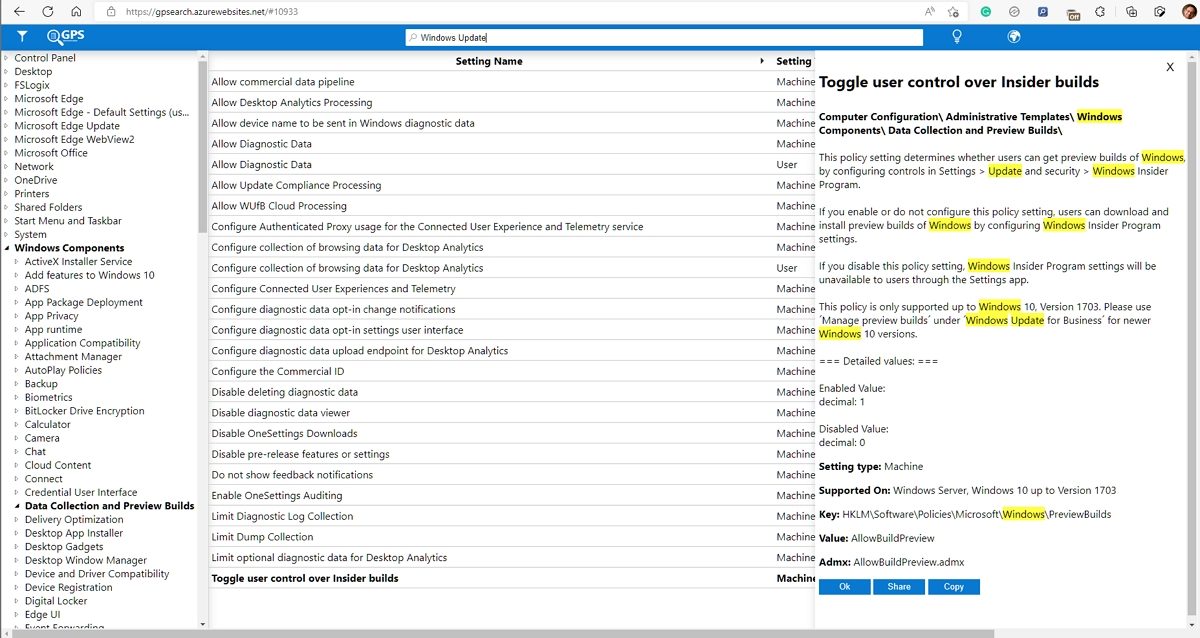Click the web capture screenshot icon
Viewport: 1200px width, 638px height.
pyautogui.click(x=1160, y=12)
